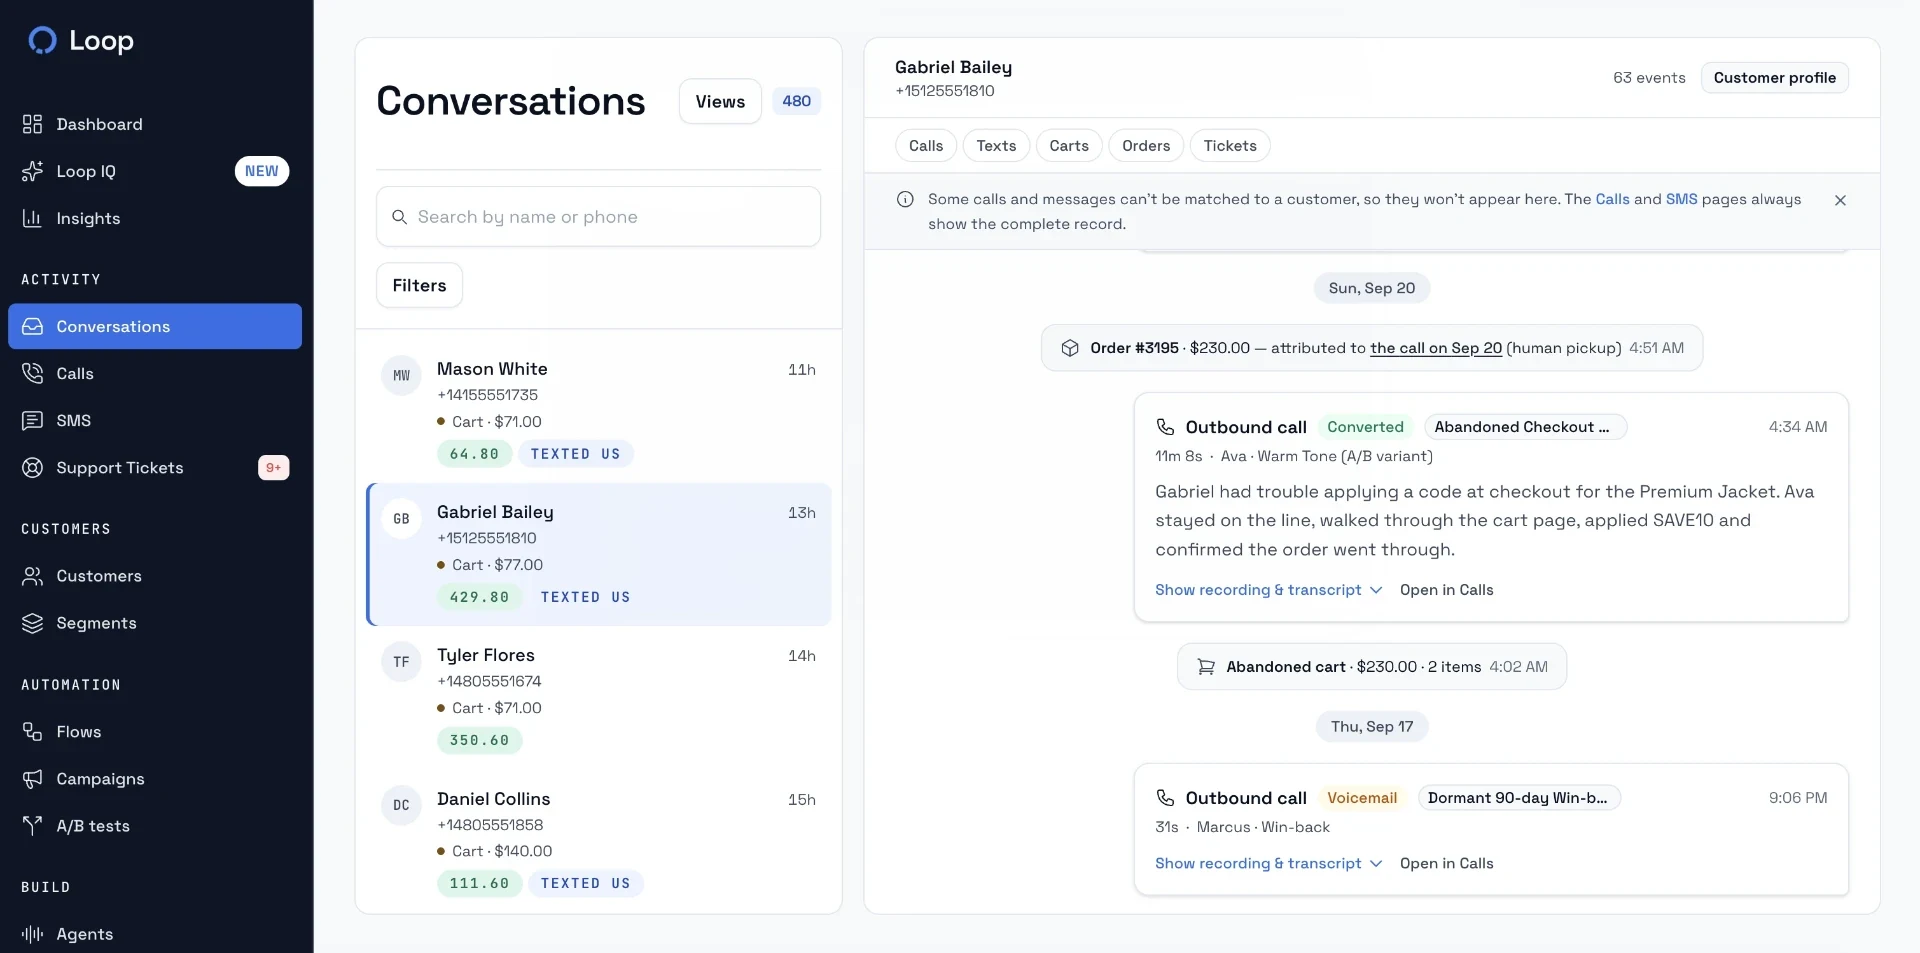1920x953 pixels.
Task: Click the 480 conversations count badge
Action: [796, 101]
